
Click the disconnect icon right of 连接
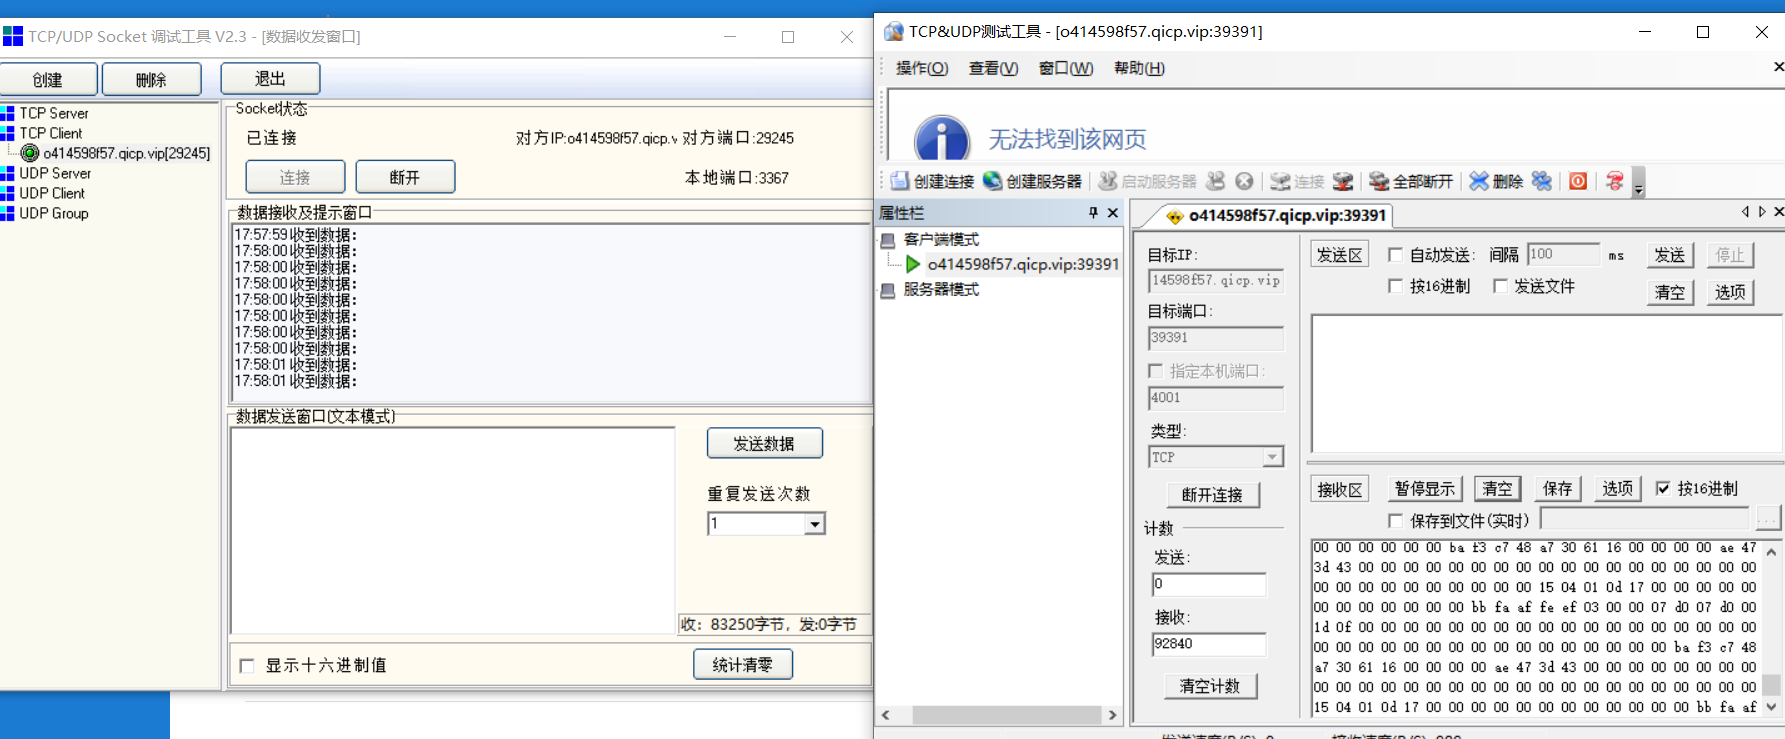coord(1343,181)
